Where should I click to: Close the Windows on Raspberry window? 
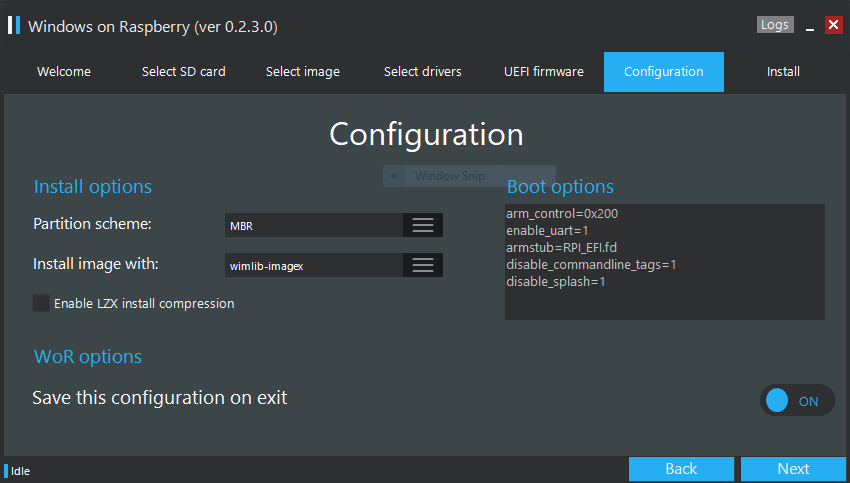(x=833, y=25)
